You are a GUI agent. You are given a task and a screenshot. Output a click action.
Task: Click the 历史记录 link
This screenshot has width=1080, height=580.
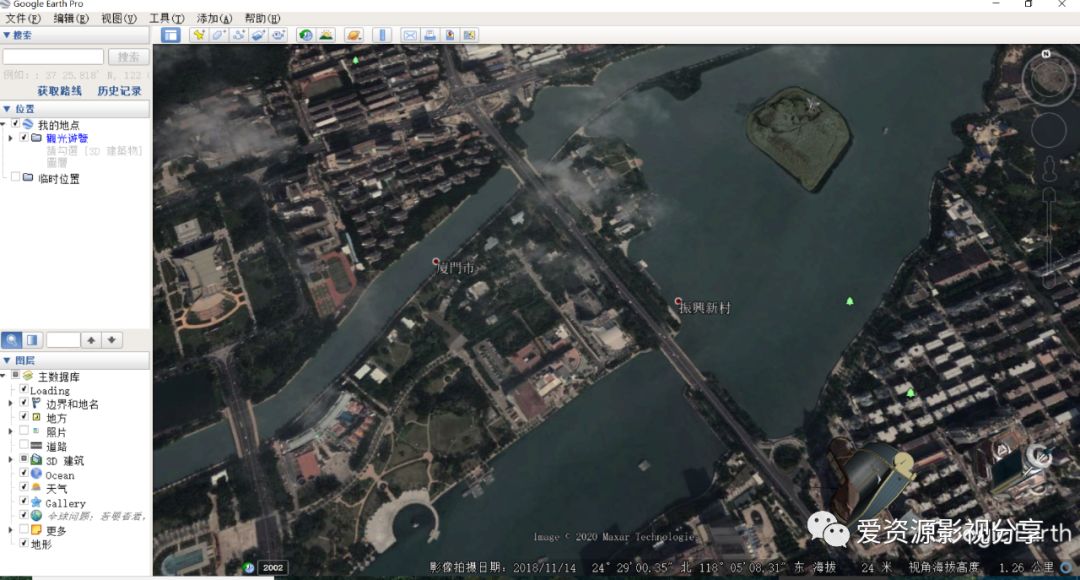119,91
